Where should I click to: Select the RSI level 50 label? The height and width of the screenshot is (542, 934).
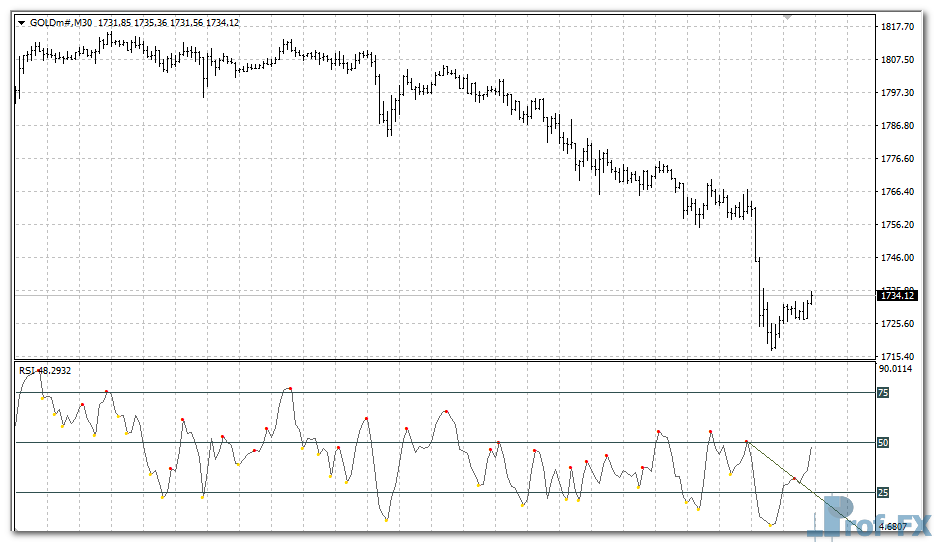coord(883,442)
